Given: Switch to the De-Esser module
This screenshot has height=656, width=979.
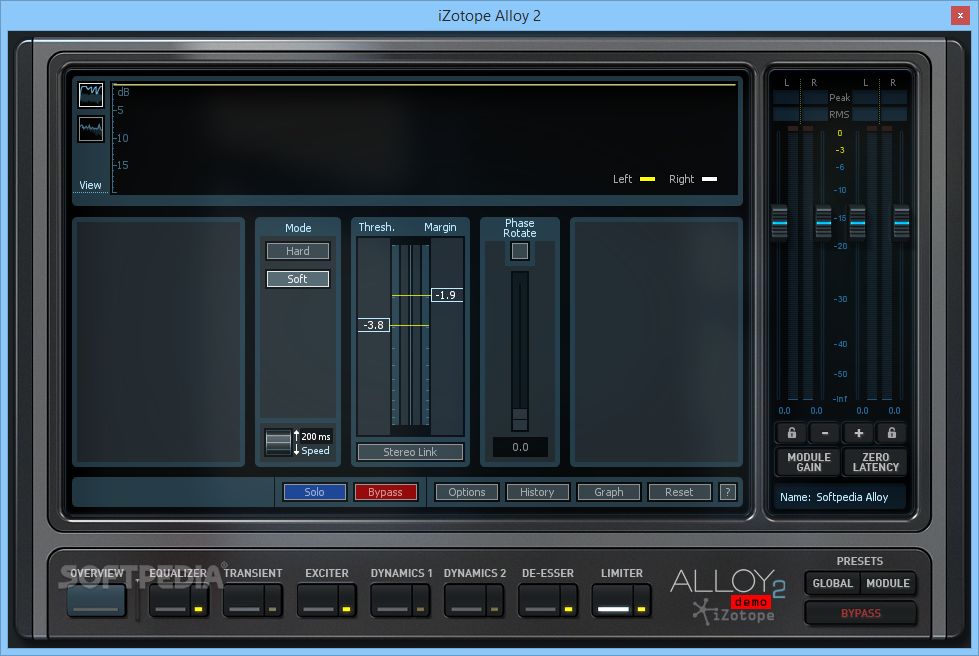Looking at the screenshot, I should (x=539, y=600).
